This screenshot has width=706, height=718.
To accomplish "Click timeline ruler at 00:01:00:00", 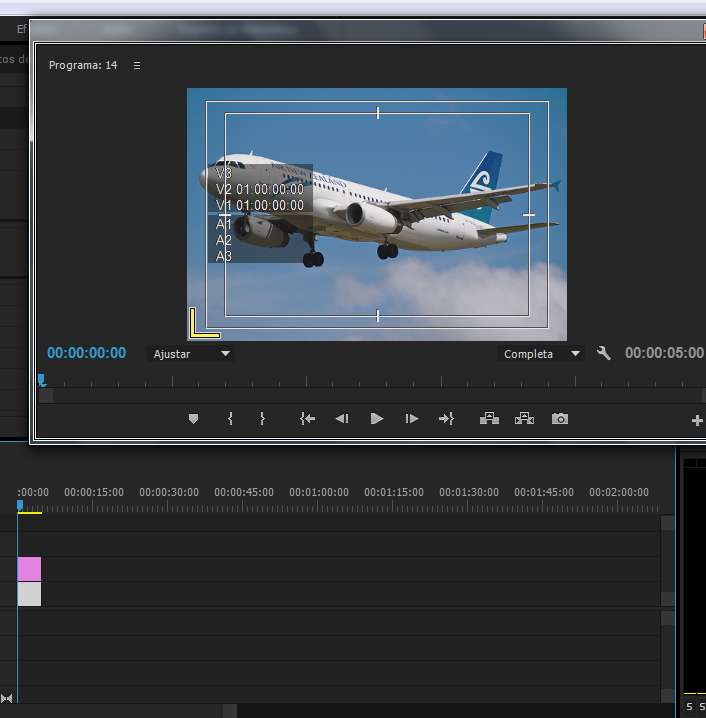I will (x=319, y=492).
